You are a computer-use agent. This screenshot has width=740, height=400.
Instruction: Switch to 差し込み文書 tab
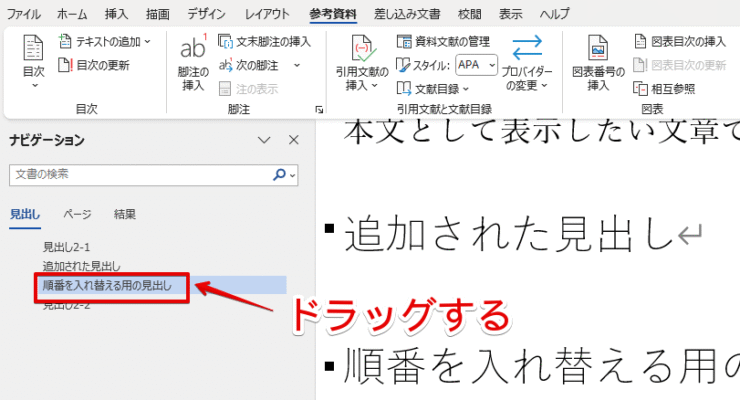click(x=407, y=14)
